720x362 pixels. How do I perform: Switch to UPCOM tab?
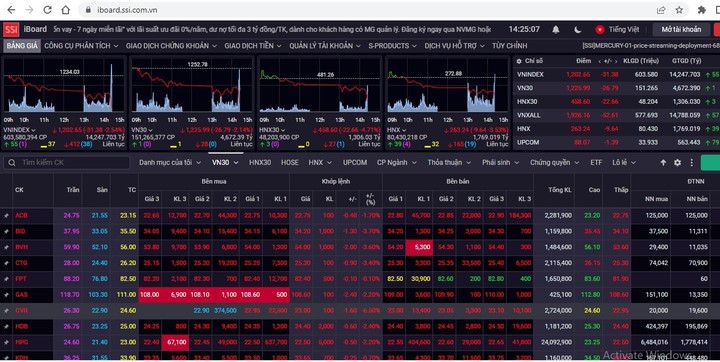[x=354, y=162]
